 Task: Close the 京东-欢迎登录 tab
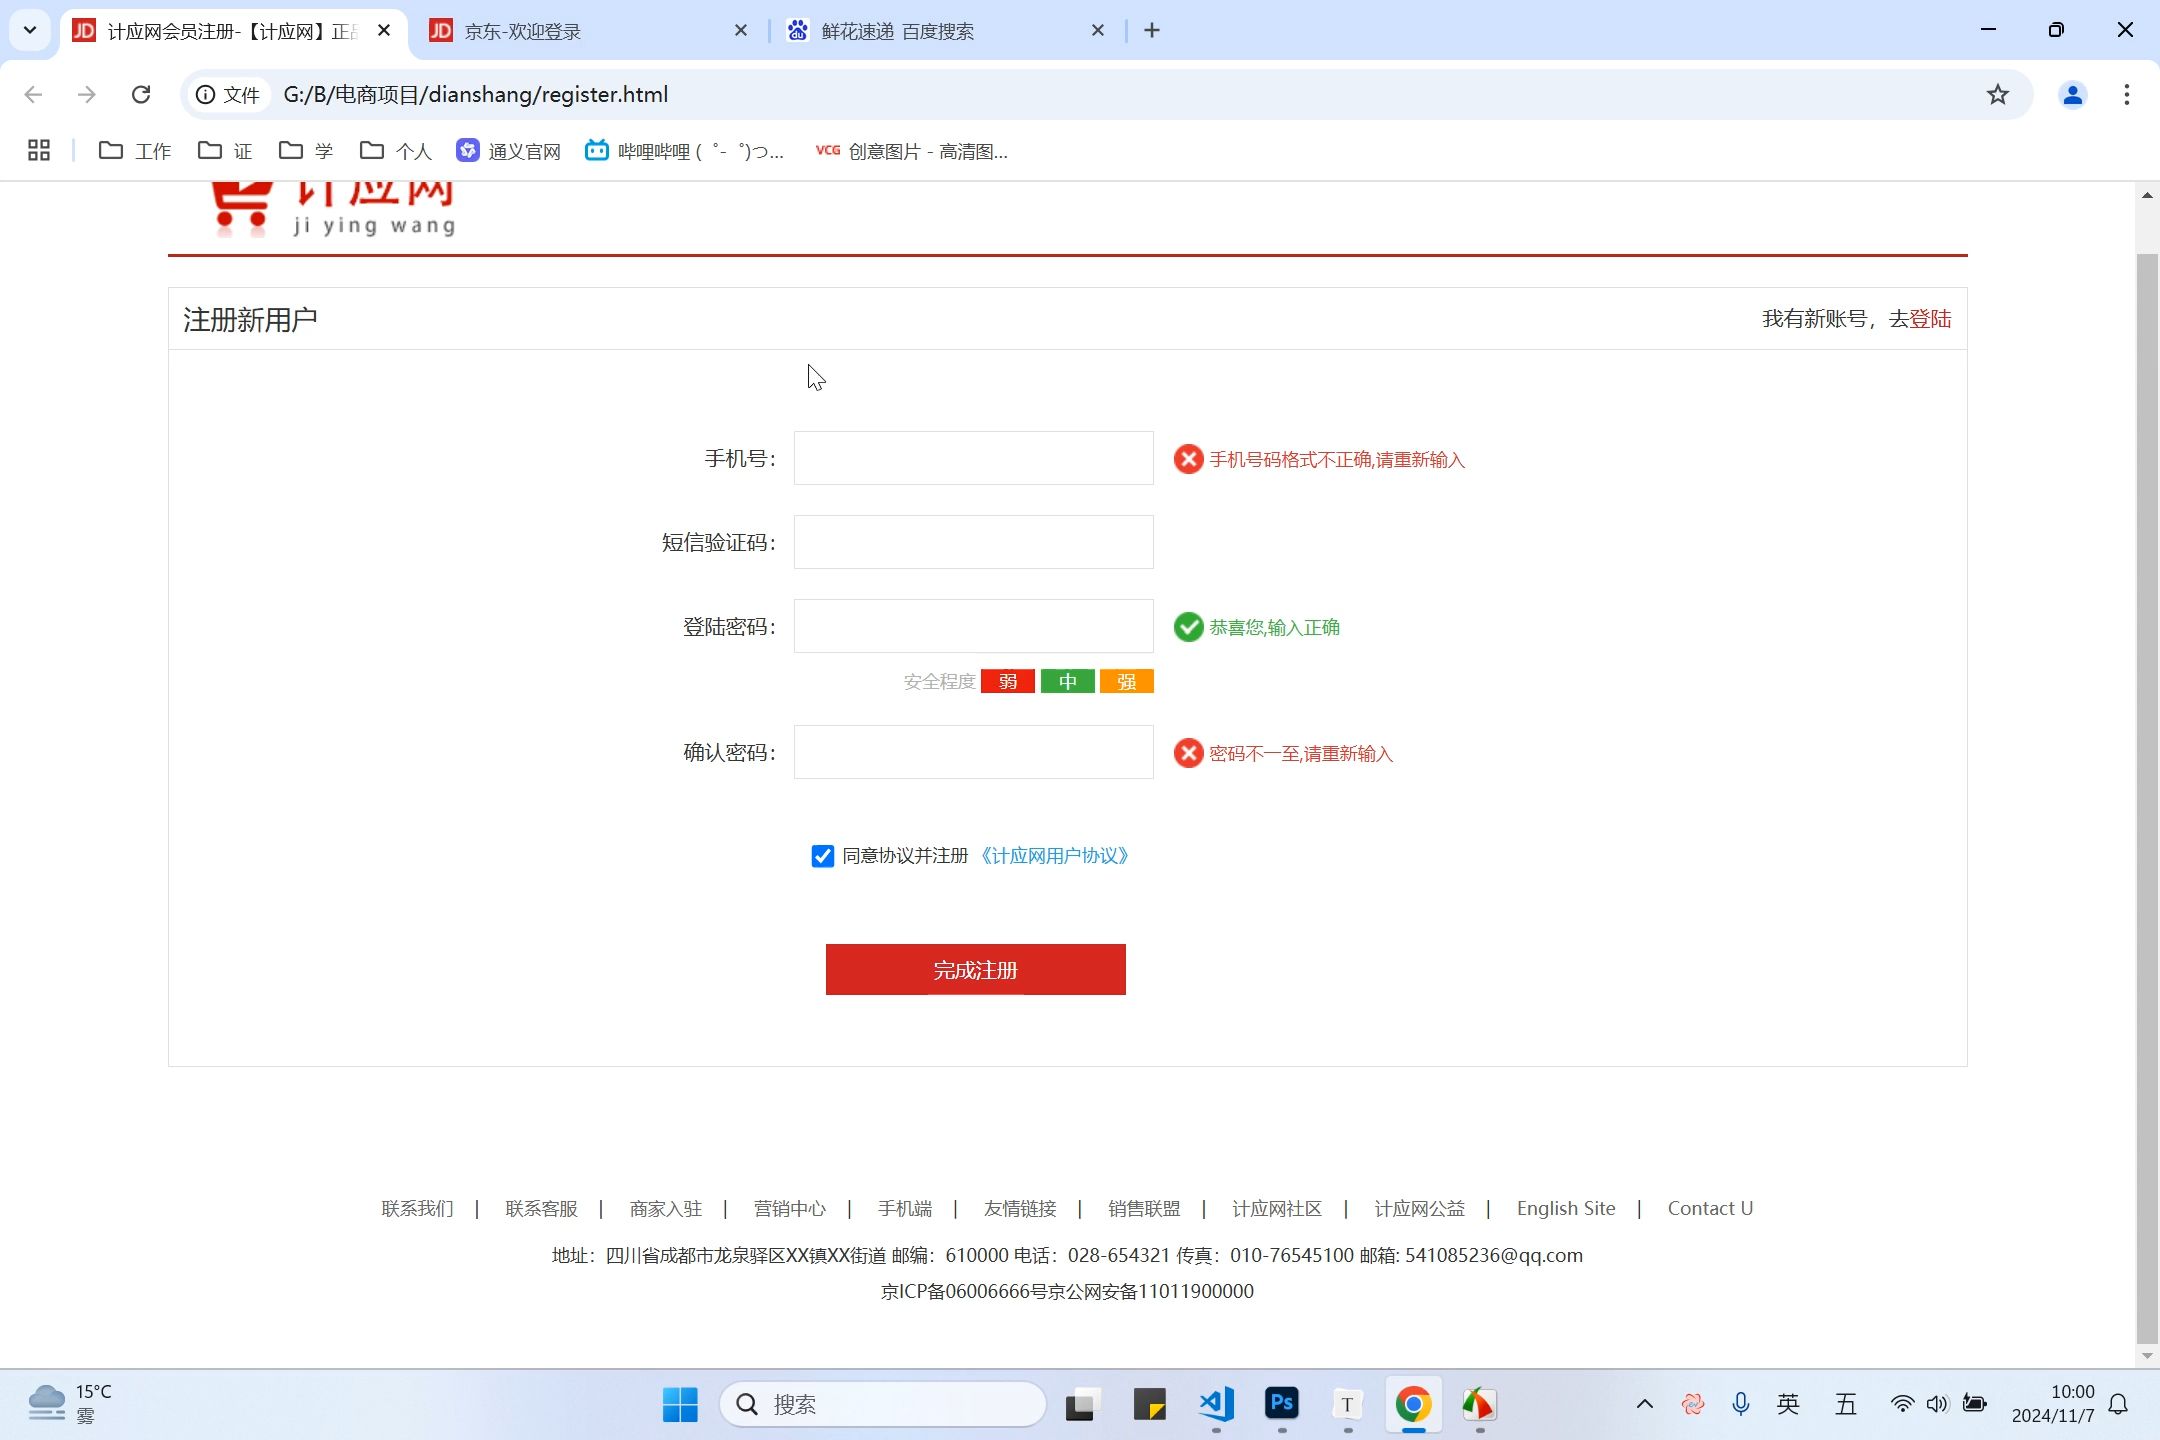click(741, 31)
